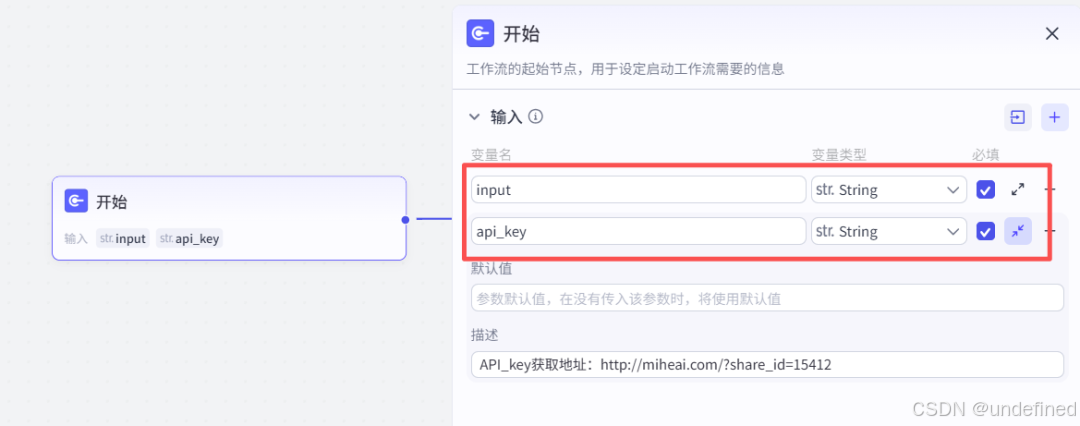The width and height of the screenshot is (1080, 426).
Task: Uncheck required checkbox for input variable
Action: 986,190
